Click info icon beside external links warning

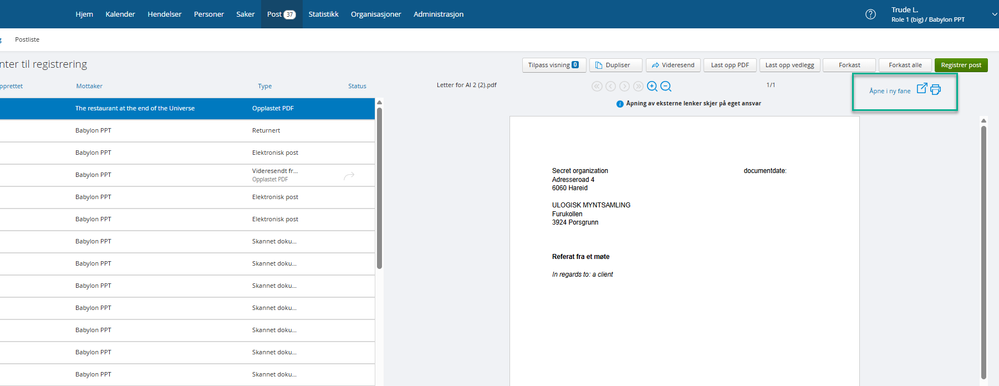click(x=620, y=104)
